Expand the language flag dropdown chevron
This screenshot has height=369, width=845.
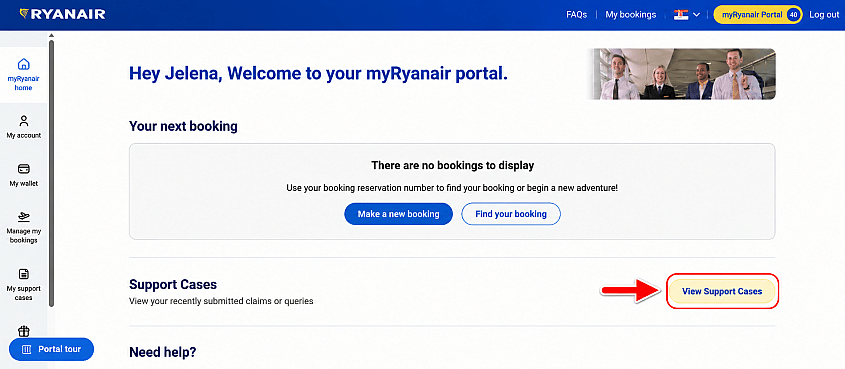[696, 15]
